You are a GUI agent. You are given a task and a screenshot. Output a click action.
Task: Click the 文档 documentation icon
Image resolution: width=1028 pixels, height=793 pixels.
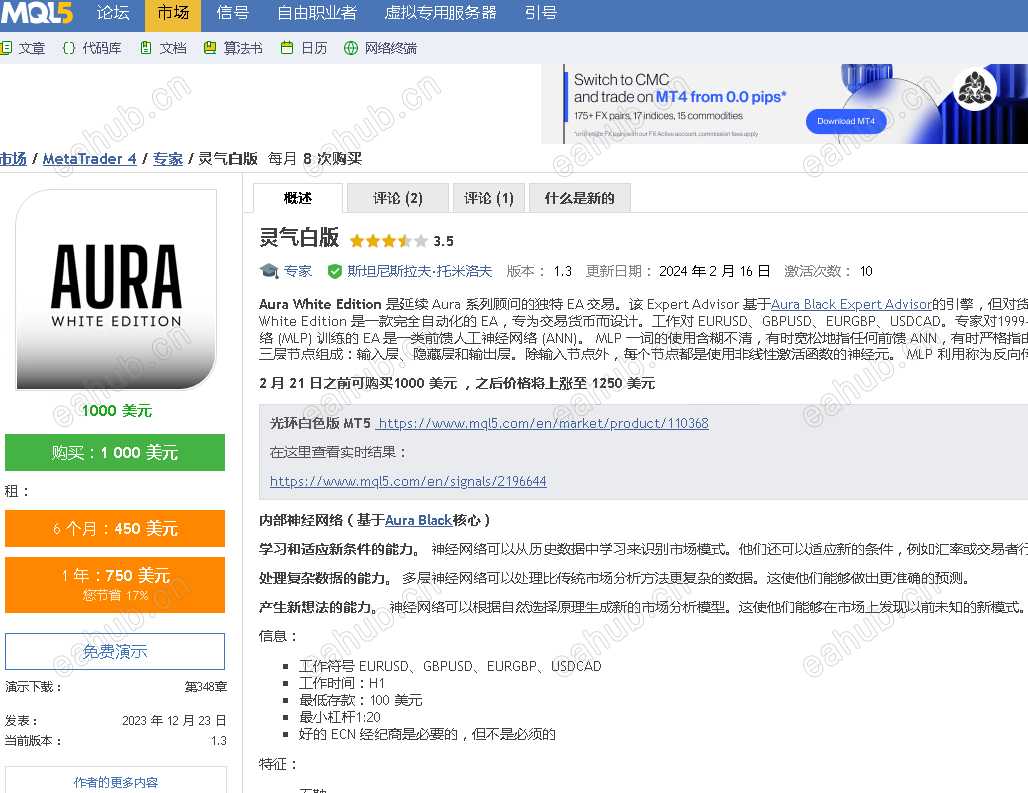(146, 48)
